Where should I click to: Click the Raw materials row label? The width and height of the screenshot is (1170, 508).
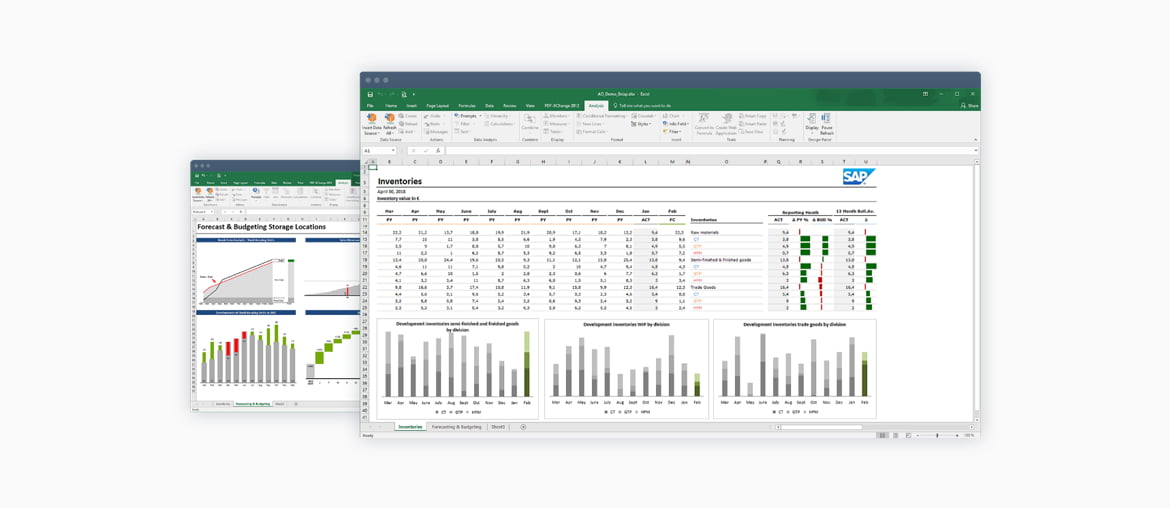pyautogui.click(x=704, y=233)
